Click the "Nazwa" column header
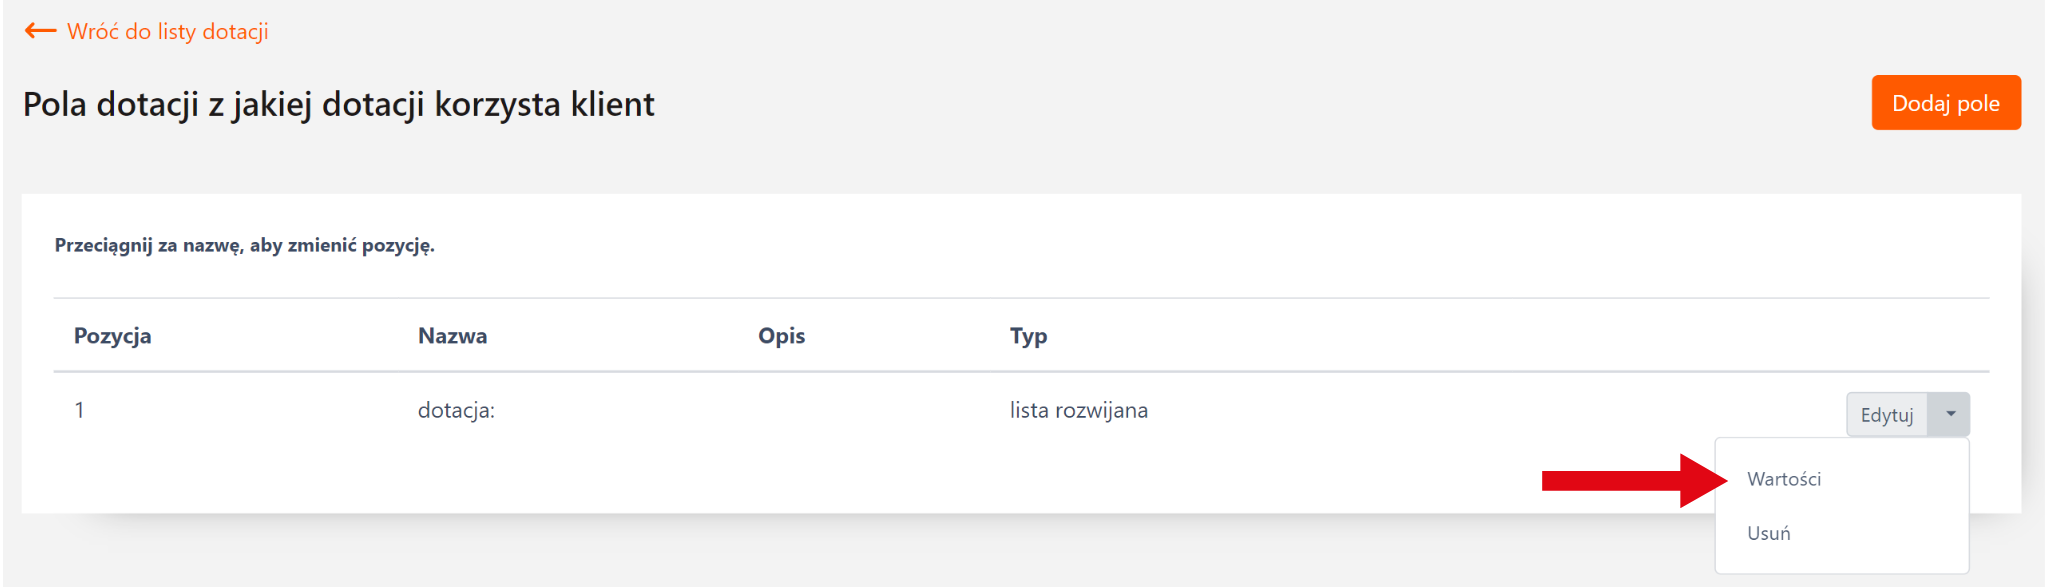The width and height of the screenshot is (2048, 587). pos(452,336)
